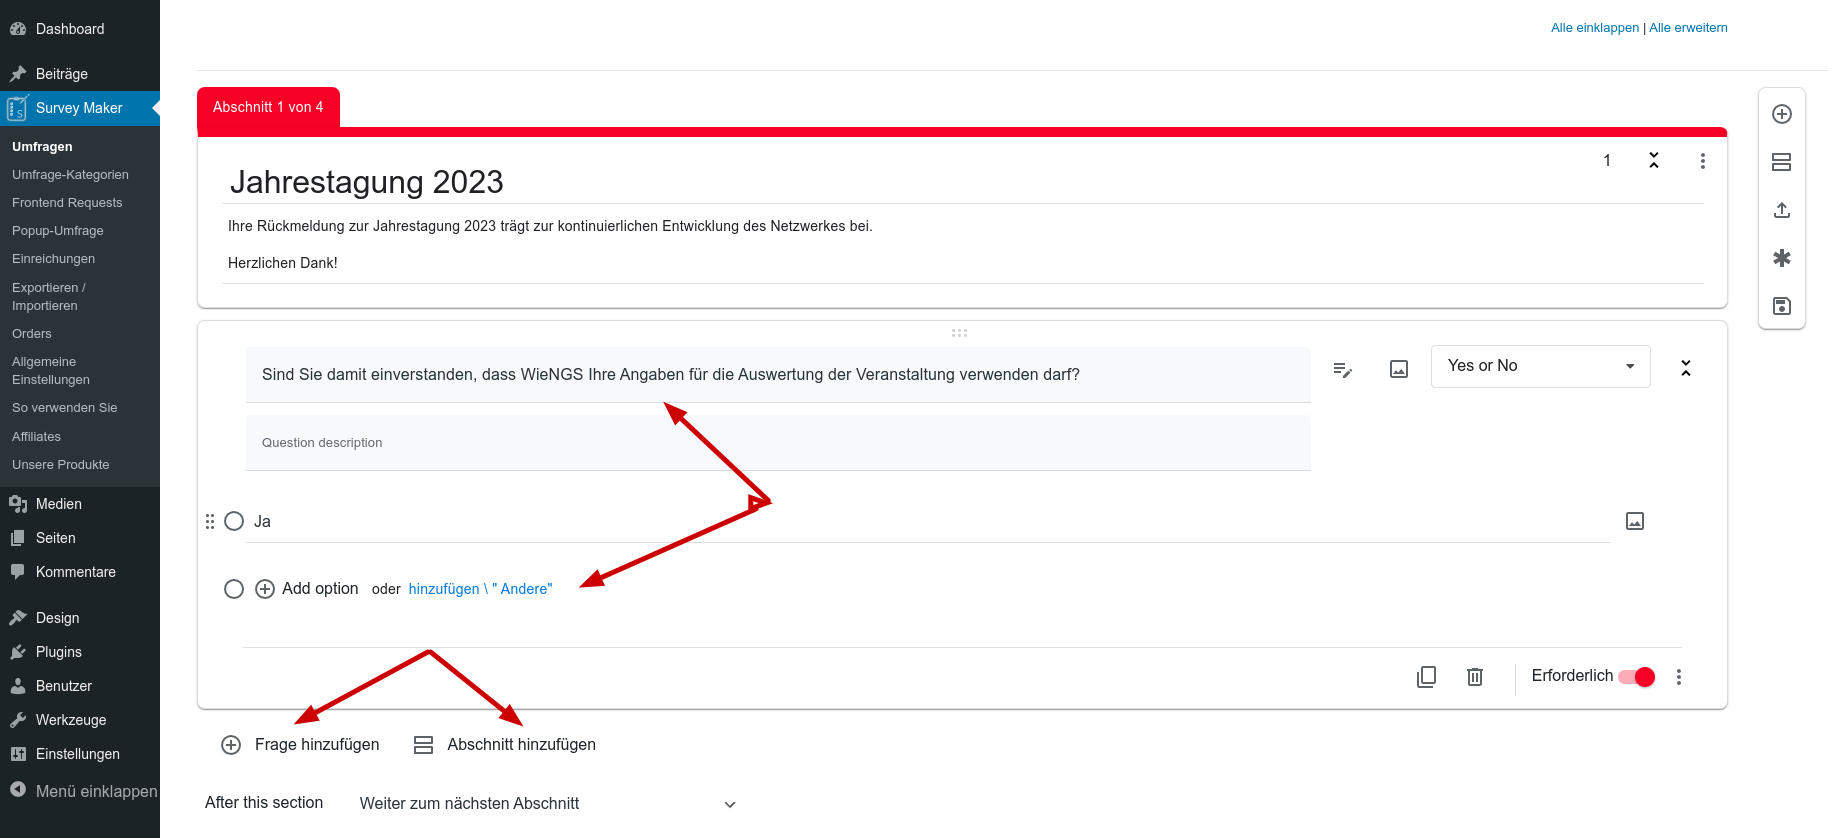The image size is (1828, 838).
Task: Click the save disk icon in right toolbar
Action: pyautogui.click(x=1781, y=306)
